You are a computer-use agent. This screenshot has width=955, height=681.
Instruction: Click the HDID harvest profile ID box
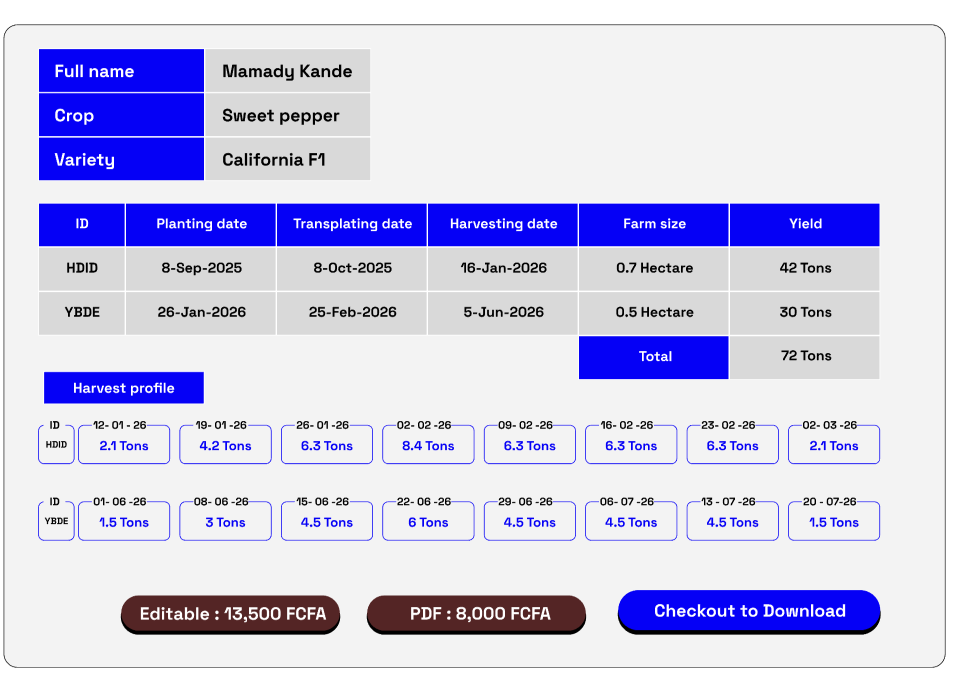click(x=56, y=445)
